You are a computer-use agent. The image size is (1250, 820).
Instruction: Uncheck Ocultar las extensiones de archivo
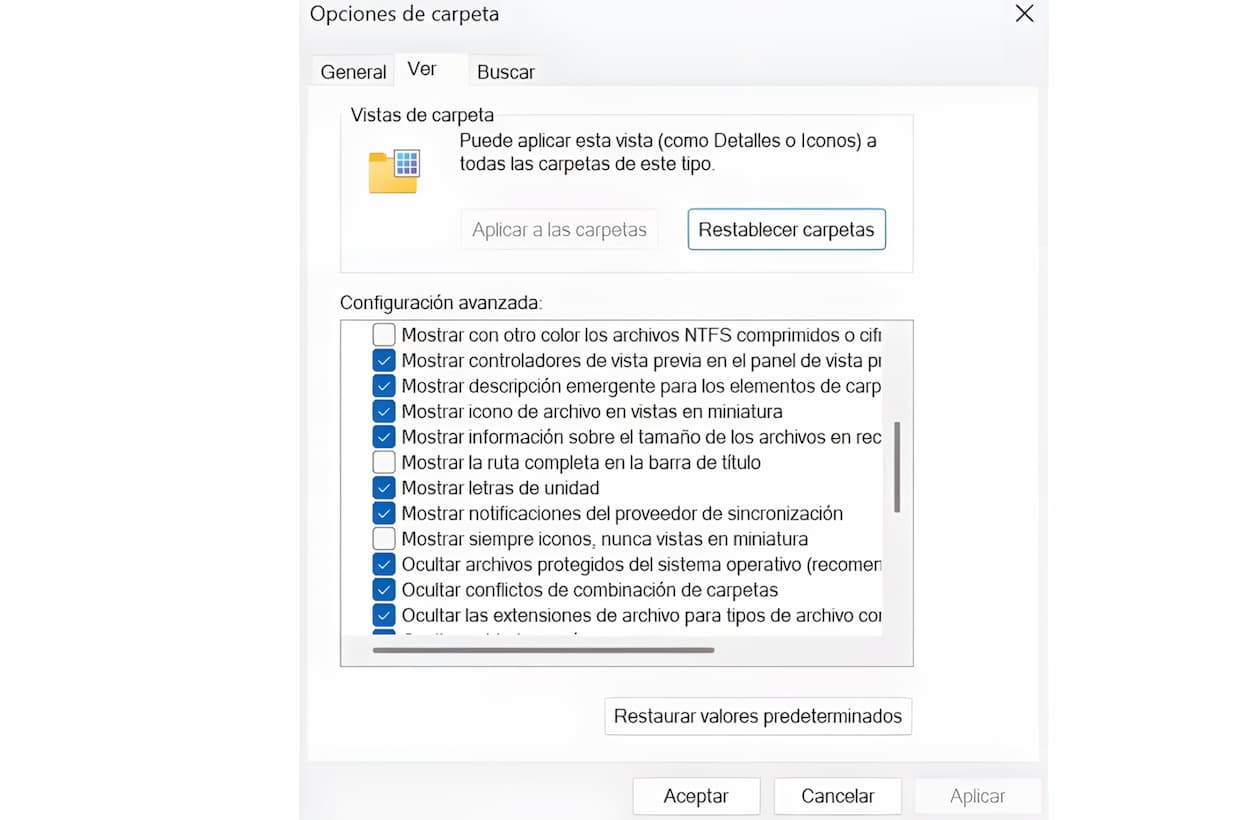pos(384,615)
